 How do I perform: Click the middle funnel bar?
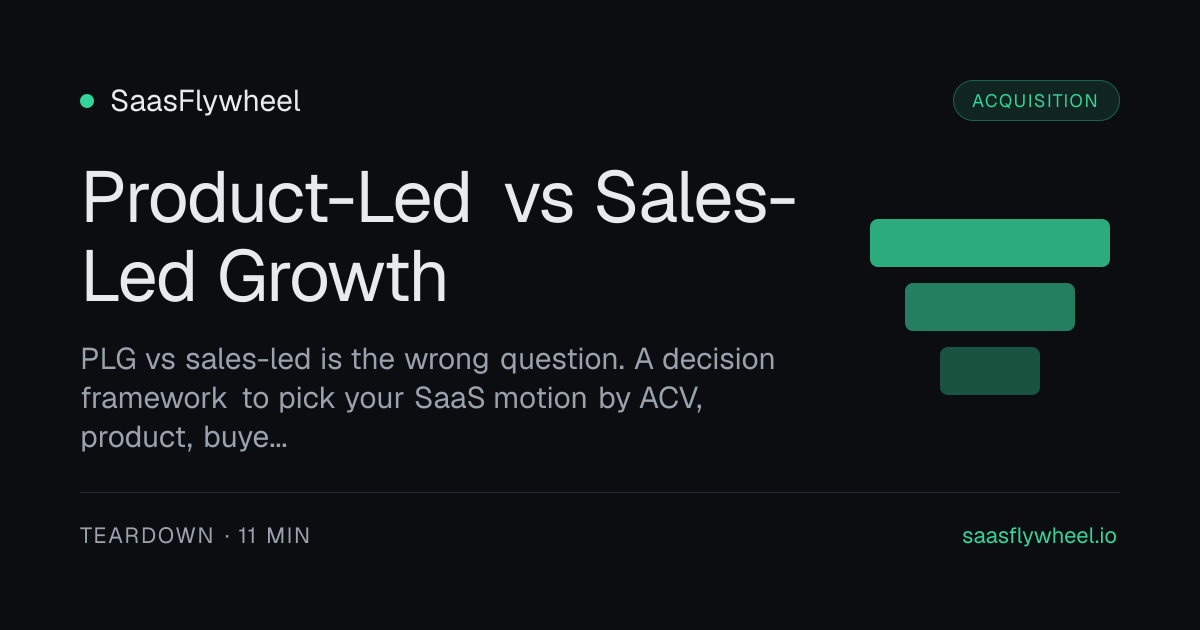coord(990,307)
